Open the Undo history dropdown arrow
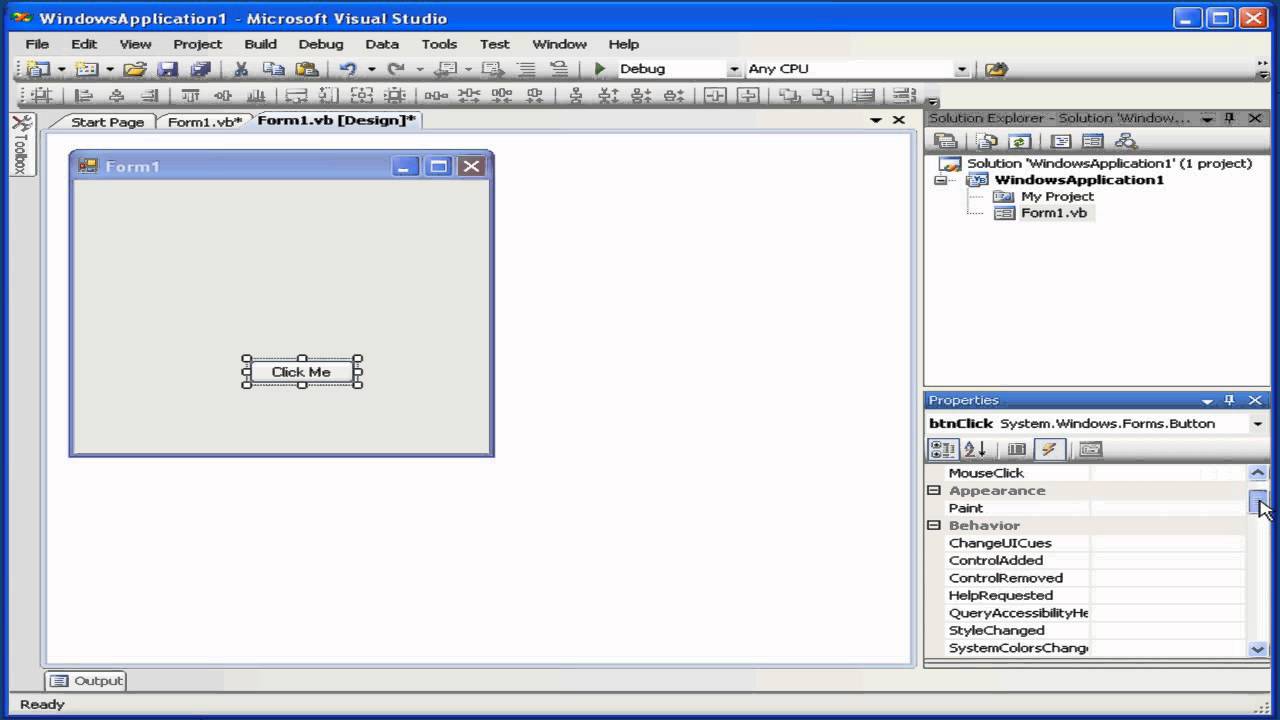The width and height of the screenshot is (1280, 720). click(371, 69)
